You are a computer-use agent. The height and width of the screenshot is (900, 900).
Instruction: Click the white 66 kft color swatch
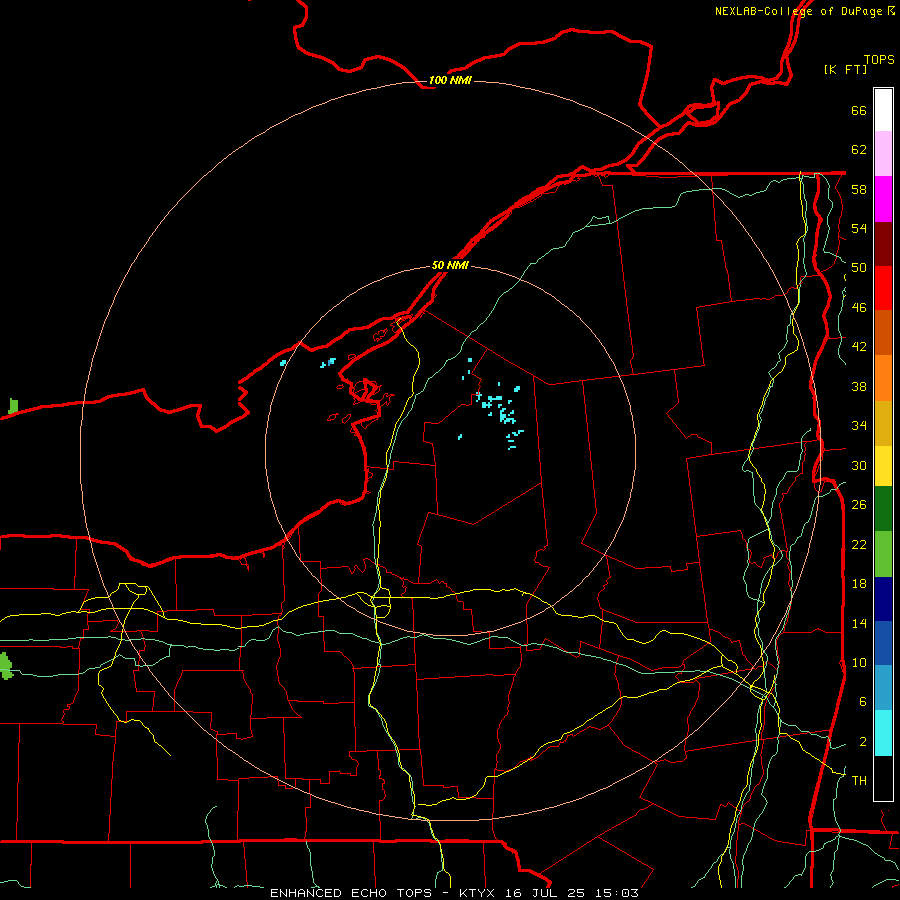click(883, 110)
